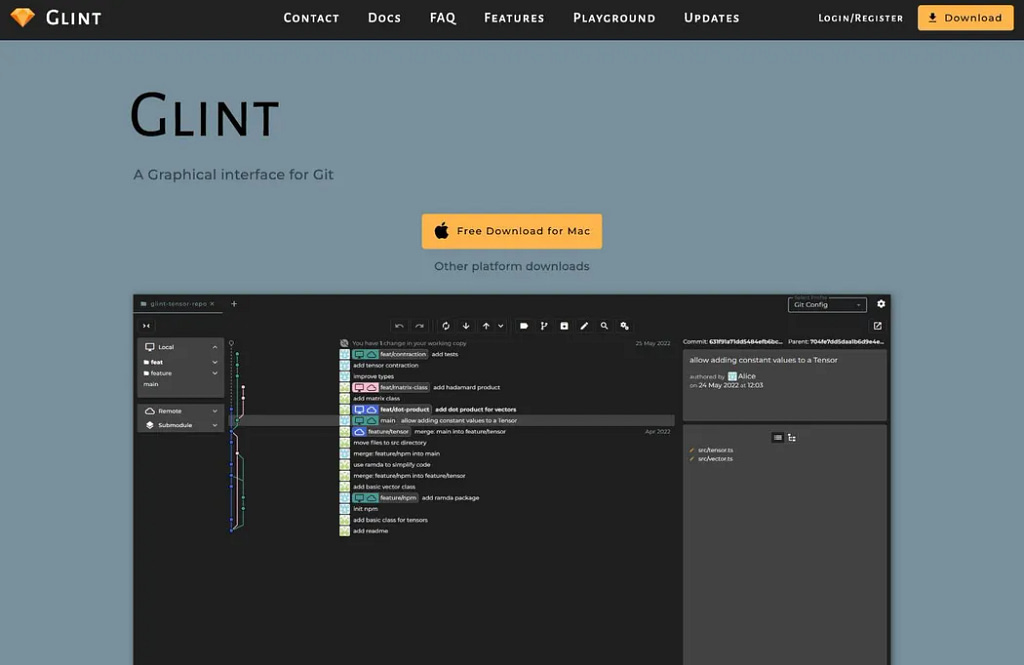Click the magnifier search icon in toolbar
This screenshot has width=1024, height=665.
click(604, 326)
